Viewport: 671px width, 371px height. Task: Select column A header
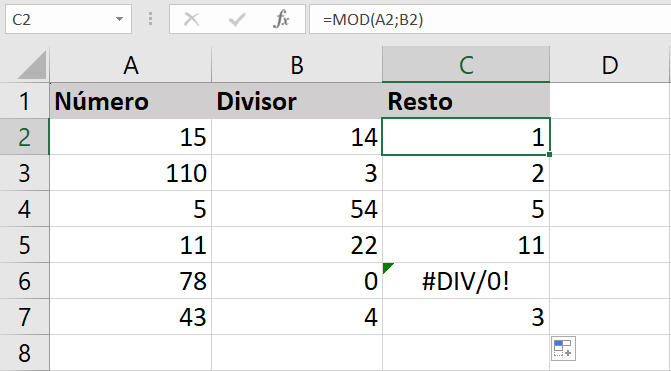pos(131,65)
